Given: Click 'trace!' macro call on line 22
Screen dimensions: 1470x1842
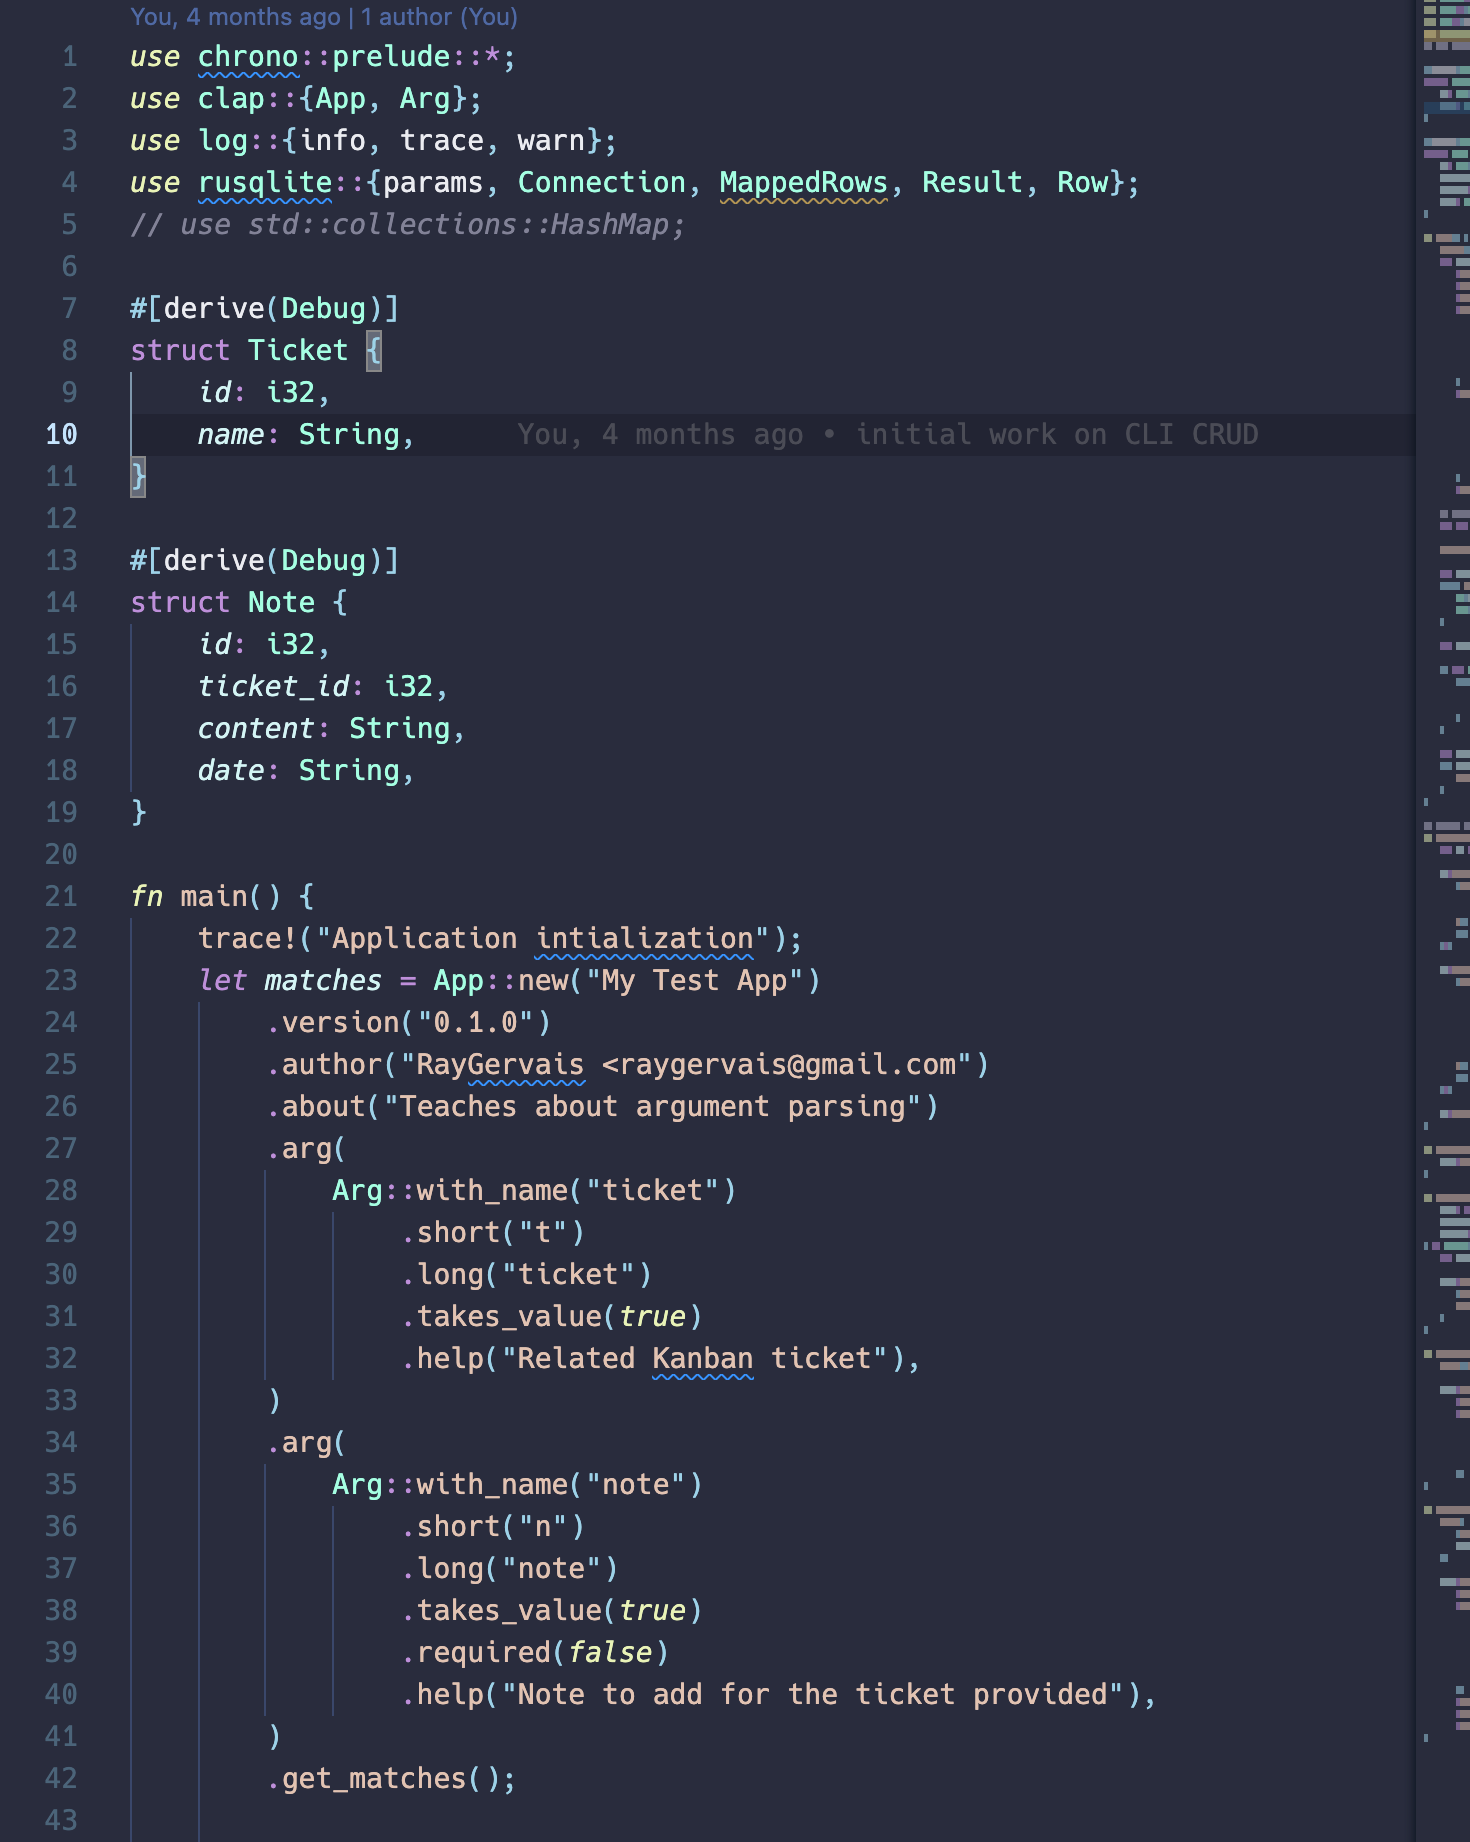Looking at the screenshot, I should [x=248, y=939].
